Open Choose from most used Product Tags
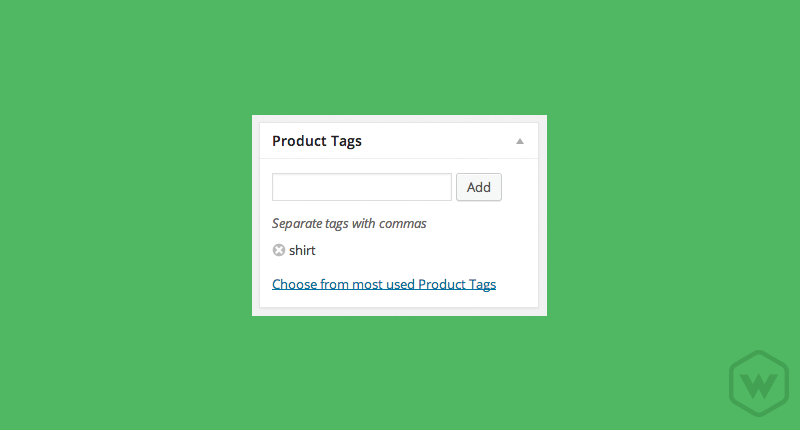This screenshot has height=430, width=800. (x=384, y=284)
